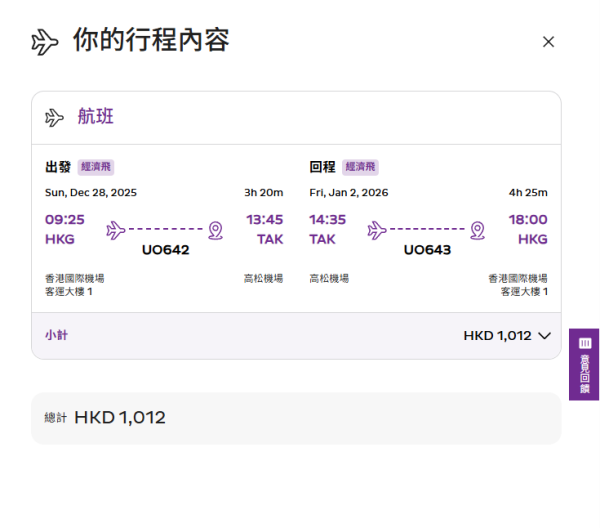This screenshot has height=528, width=600.
Task: Click the airplane icon next to 航班
Action: [x=54, y=117]
